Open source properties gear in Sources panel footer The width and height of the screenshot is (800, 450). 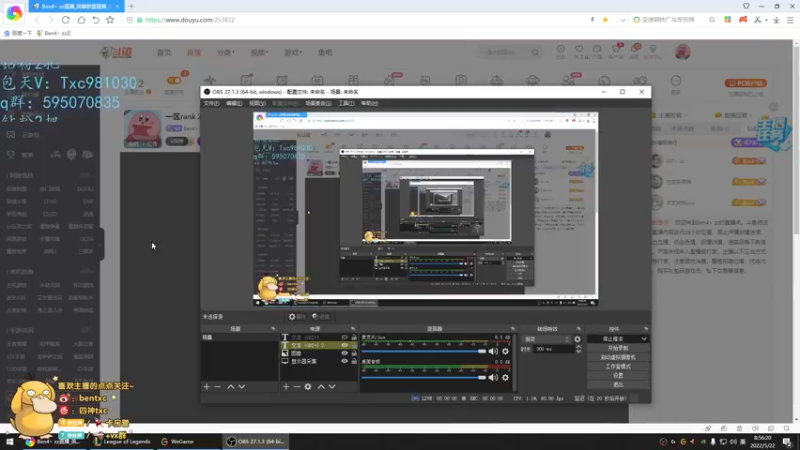pyautogui.click(x=308, y=387)
